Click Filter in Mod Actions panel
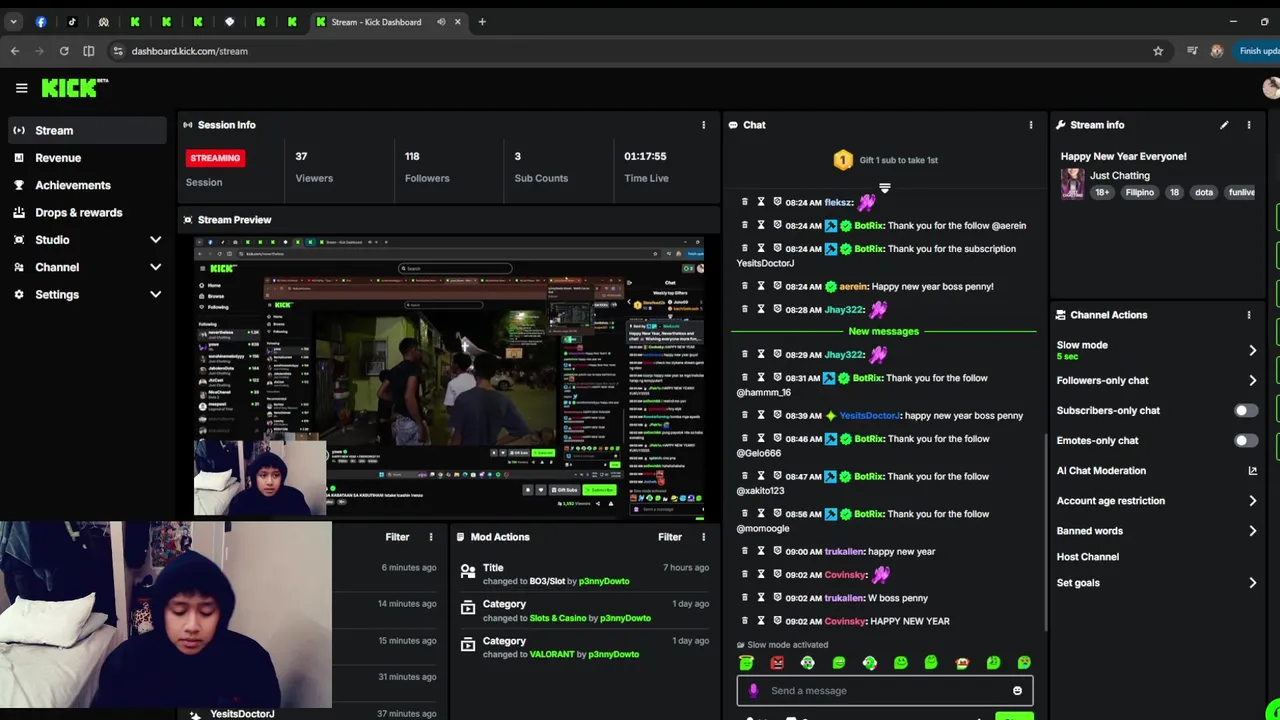 click(x=670, y=537)
